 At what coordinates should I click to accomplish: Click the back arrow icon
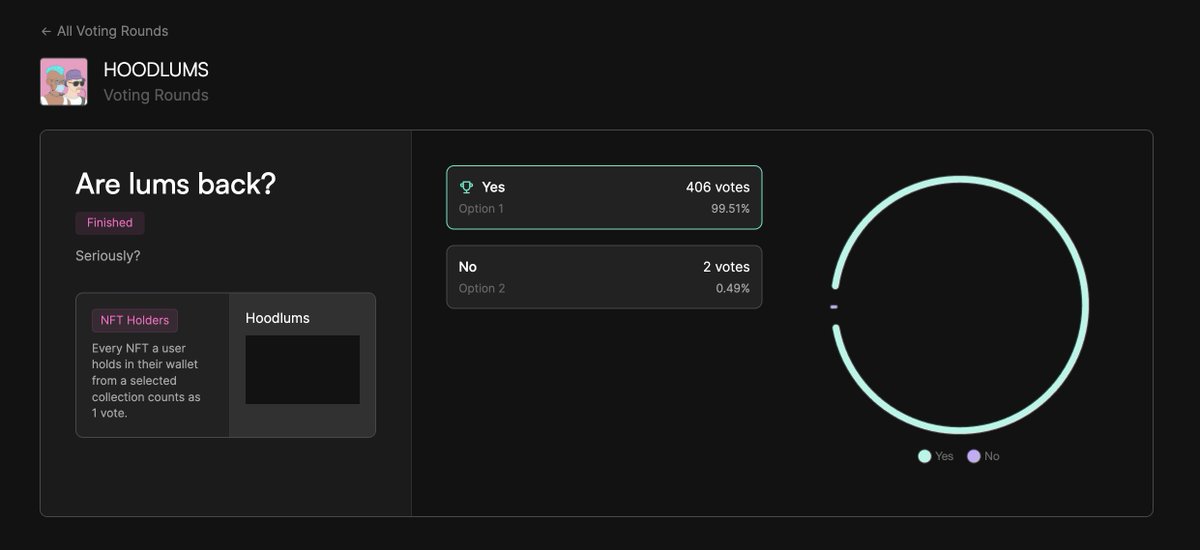pos(46,32)
